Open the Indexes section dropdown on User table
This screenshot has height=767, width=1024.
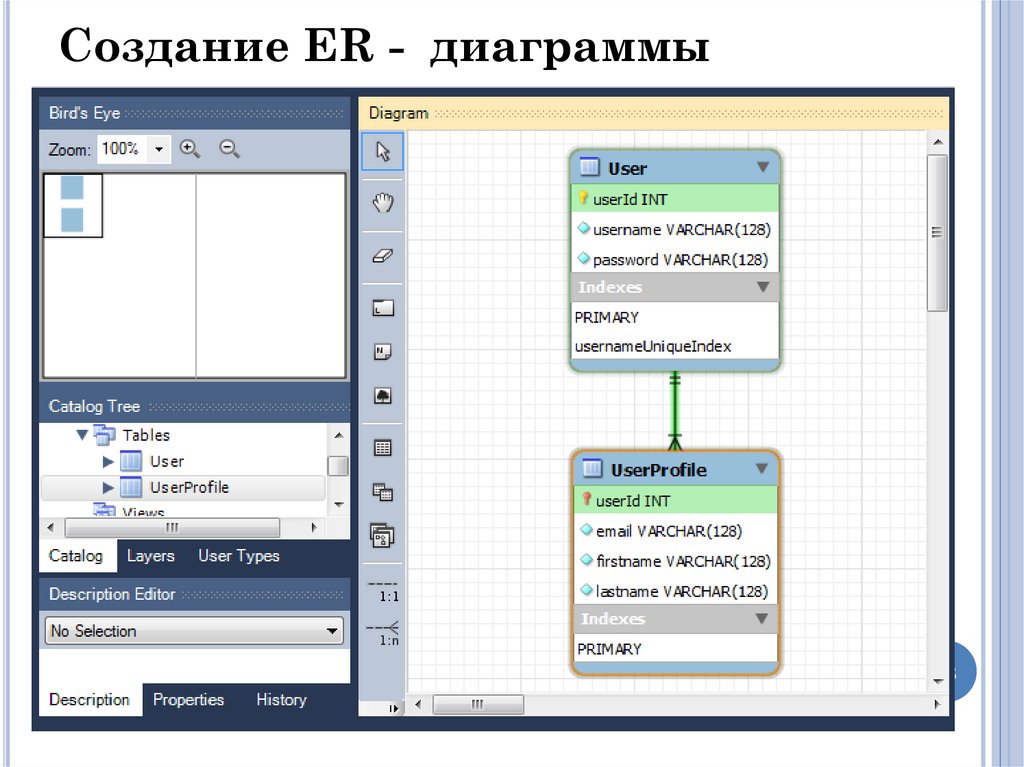click(x=764, y=287)
